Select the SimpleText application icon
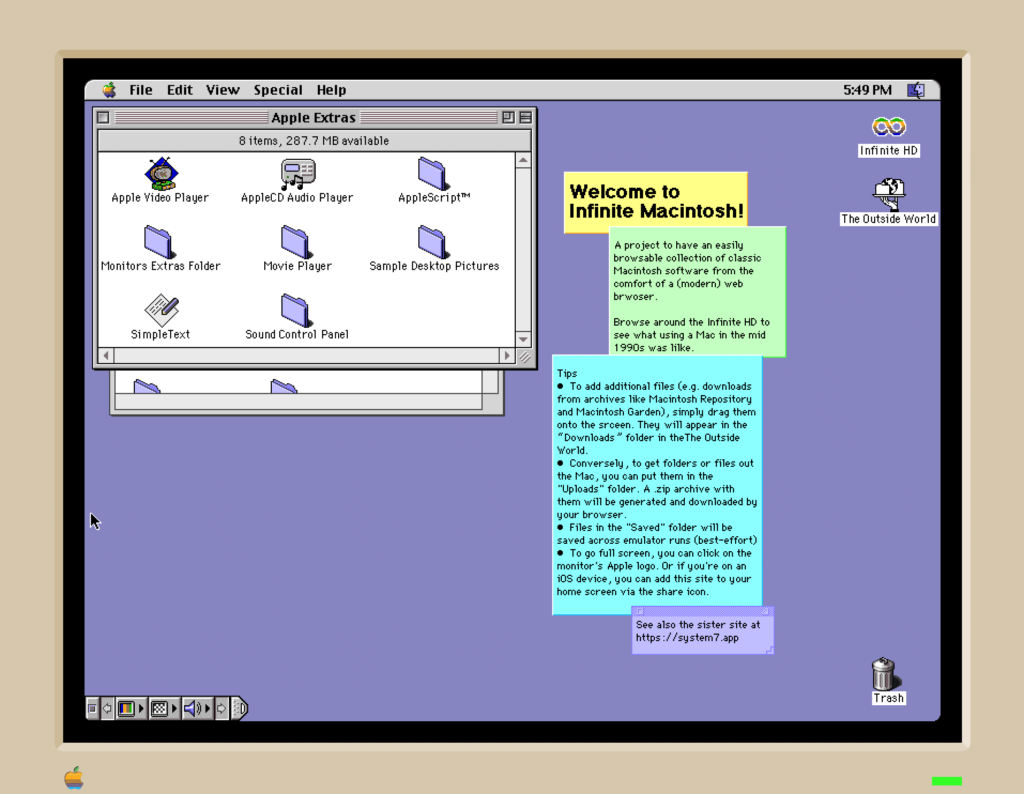Image resolution: width=1024 pixels, height=794 pixels. 161,310
